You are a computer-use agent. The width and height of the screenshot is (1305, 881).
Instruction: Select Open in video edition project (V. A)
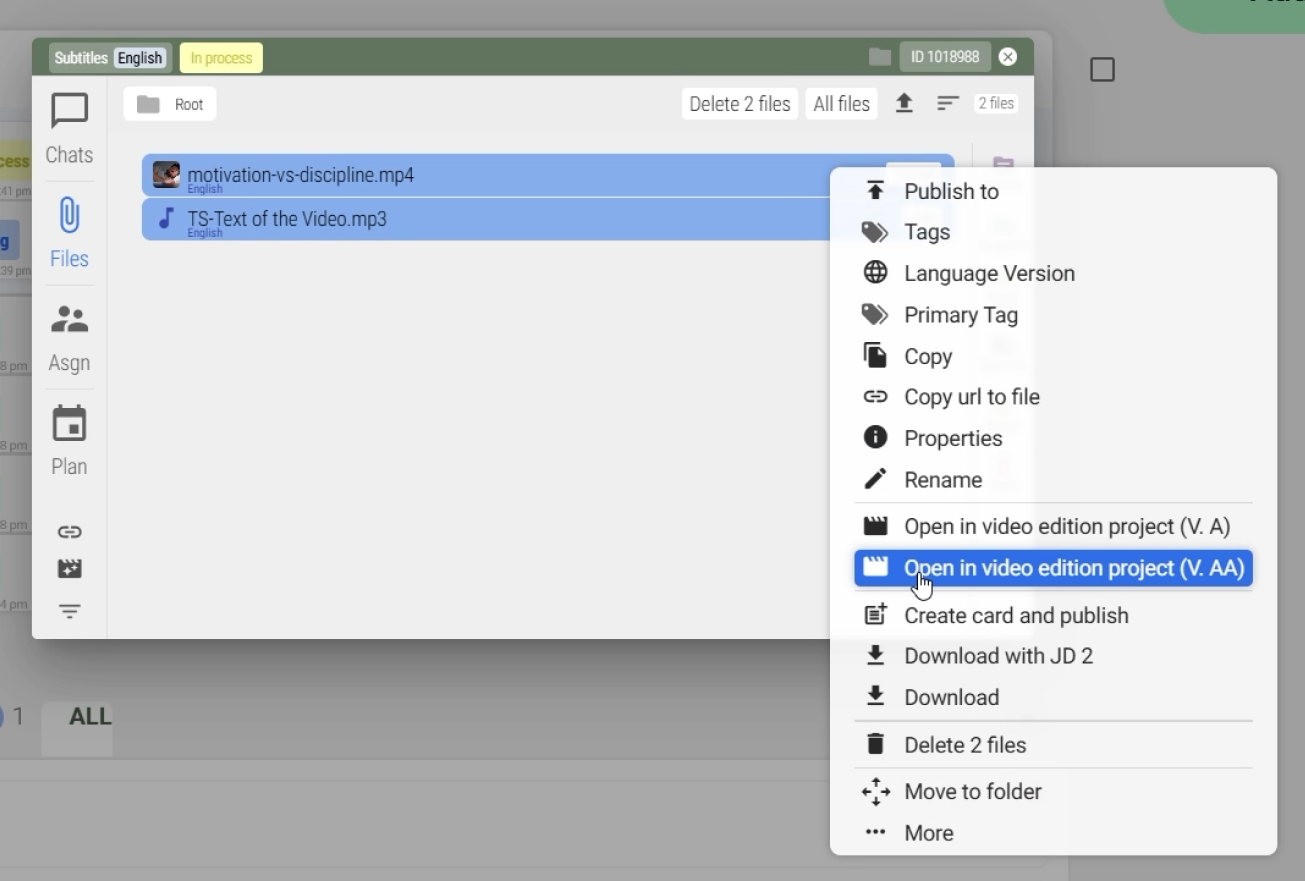tap(1066, 527)
